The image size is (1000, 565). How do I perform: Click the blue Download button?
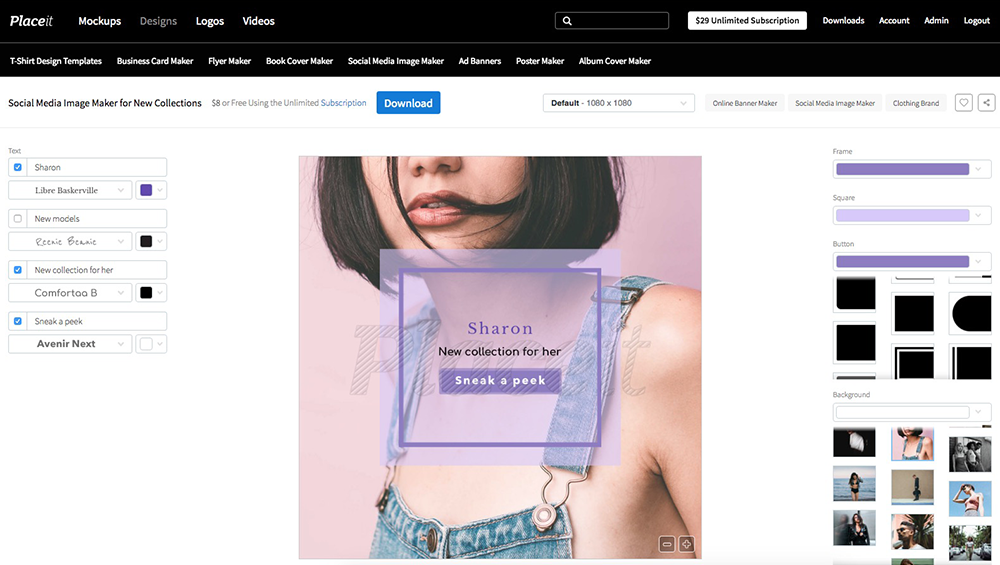[408, 103]
